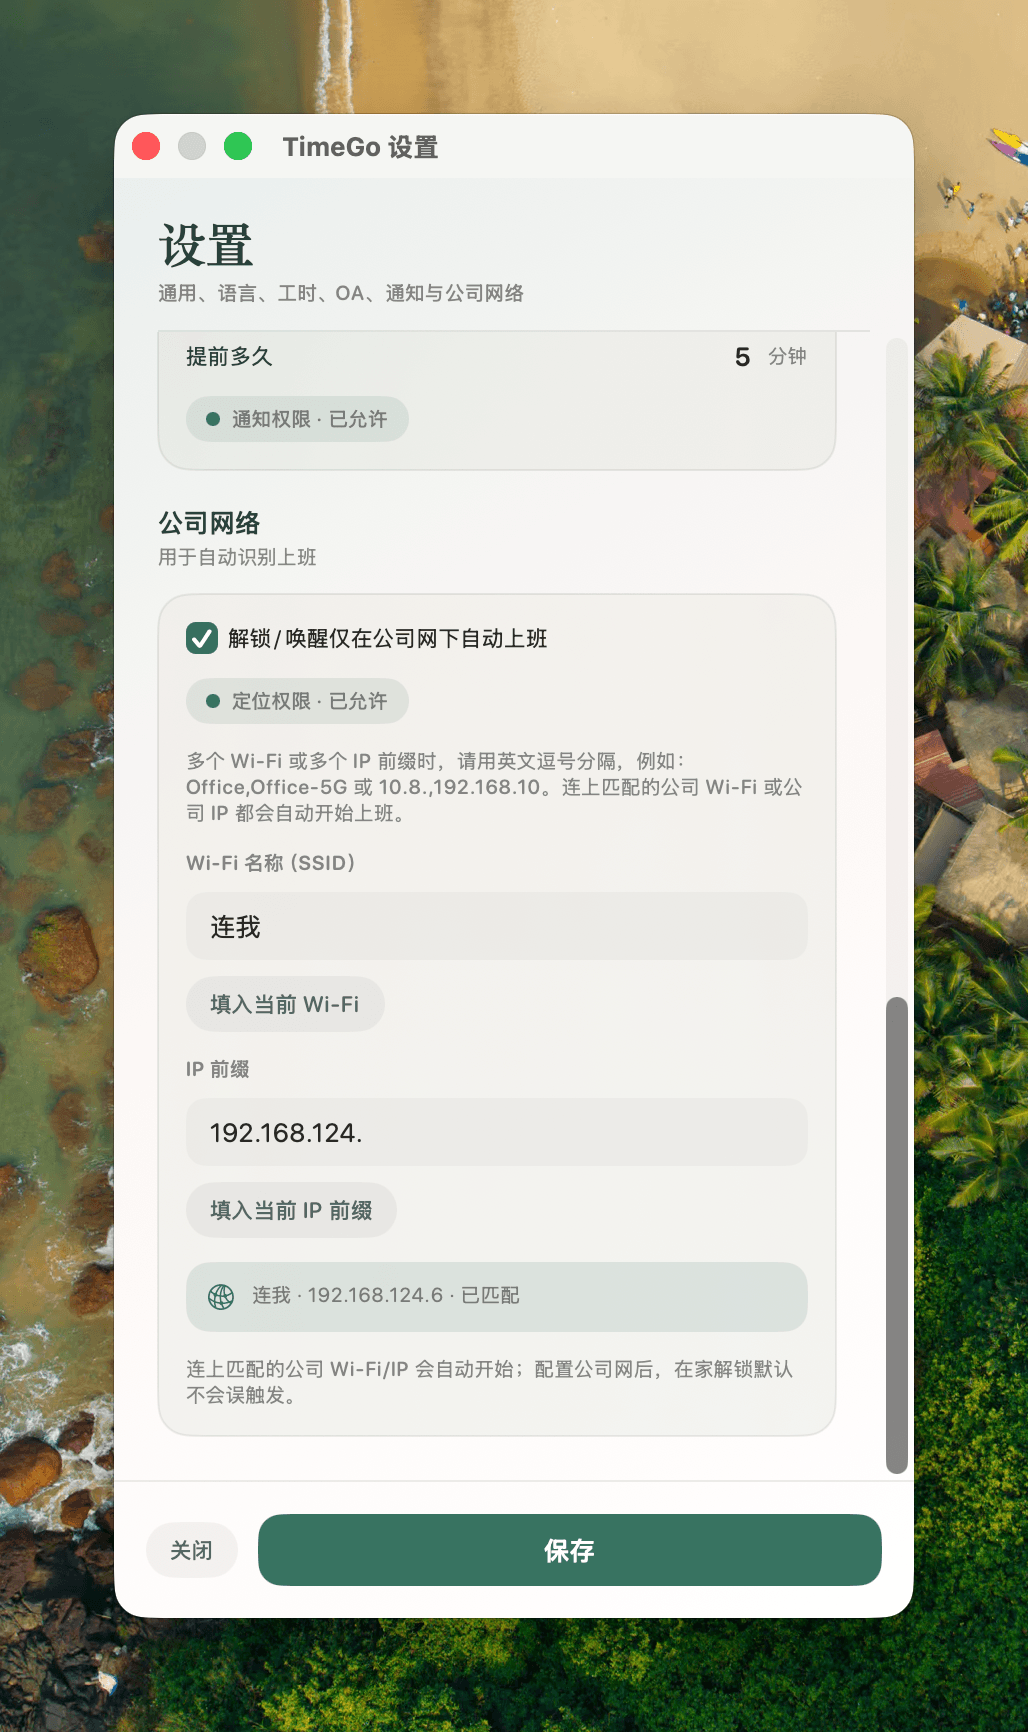The height and width of the screenshot is (1732, 1028).
Task: Click the 填入当前 Wi-Fi button
Action: pos(285,1004)
